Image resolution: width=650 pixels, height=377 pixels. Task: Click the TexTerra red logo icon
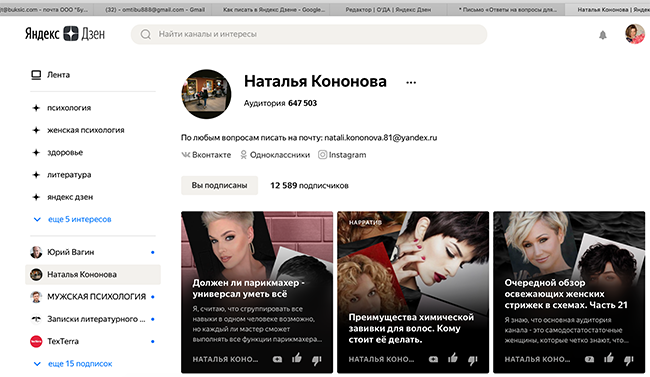(36, 341)
